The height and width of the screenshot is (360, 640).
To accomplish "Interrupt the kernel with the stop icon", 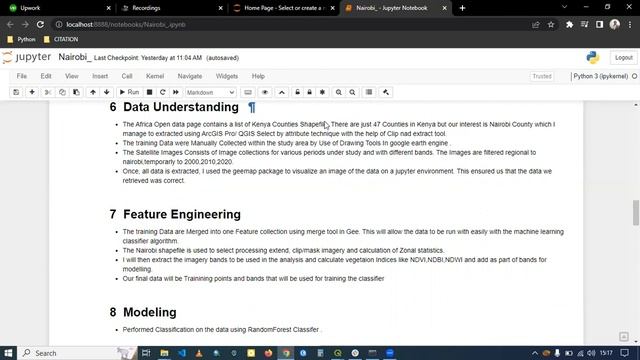I will (x=149, y=92).
